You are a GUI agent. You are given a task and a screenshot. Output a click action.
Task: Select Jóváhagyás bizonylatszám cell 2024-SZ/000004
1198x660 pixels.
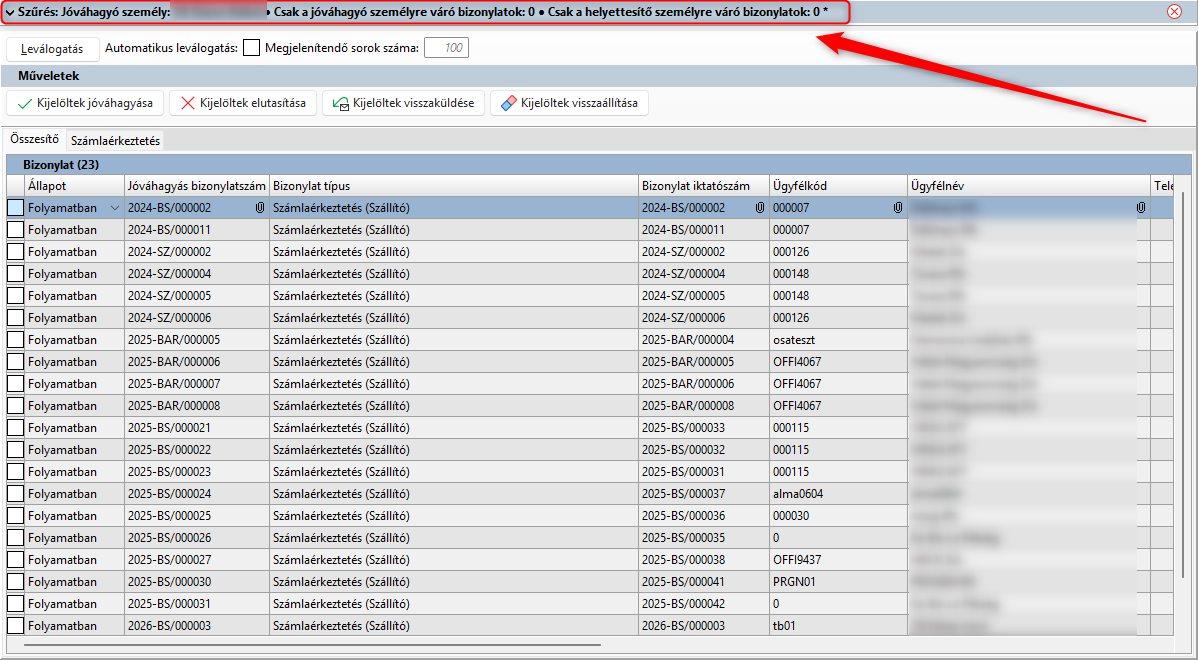(197, 273)
